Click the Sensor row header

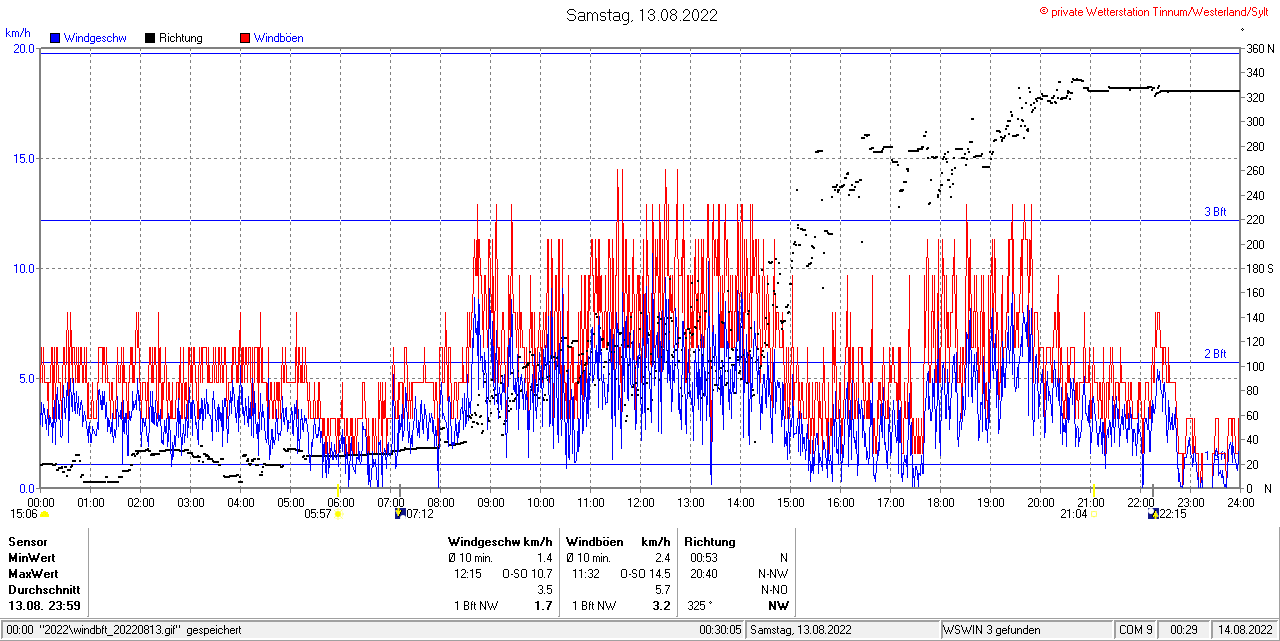(x=27, y=542)
